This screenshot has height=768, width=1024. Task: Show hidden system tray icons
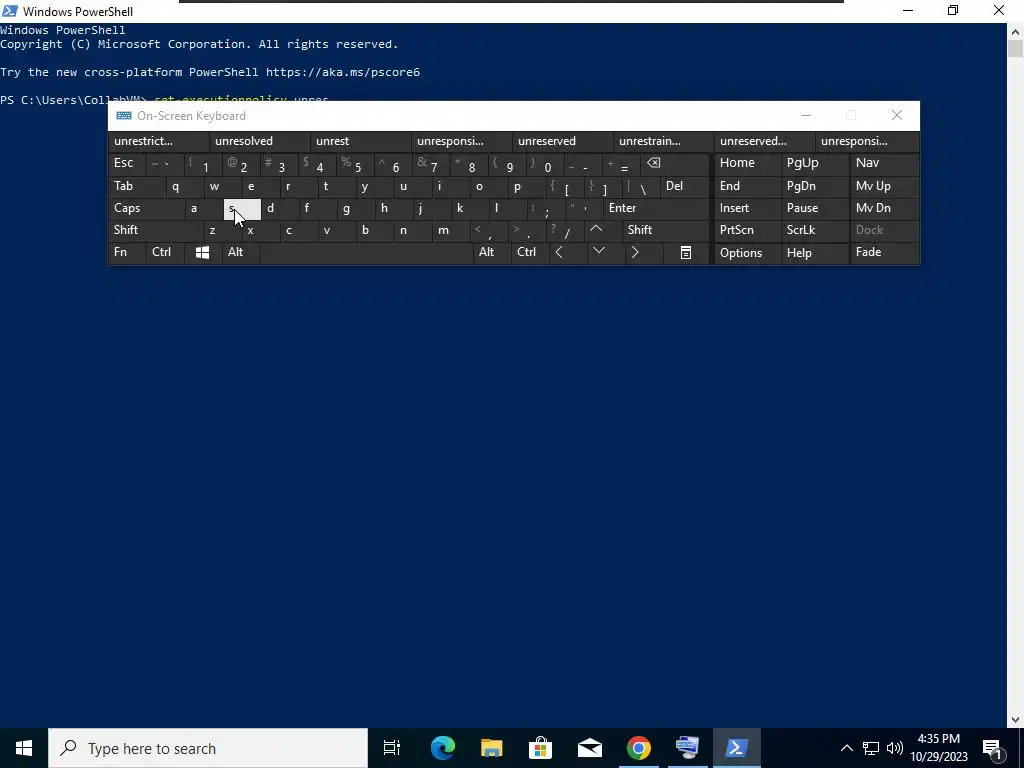[846, 748]
